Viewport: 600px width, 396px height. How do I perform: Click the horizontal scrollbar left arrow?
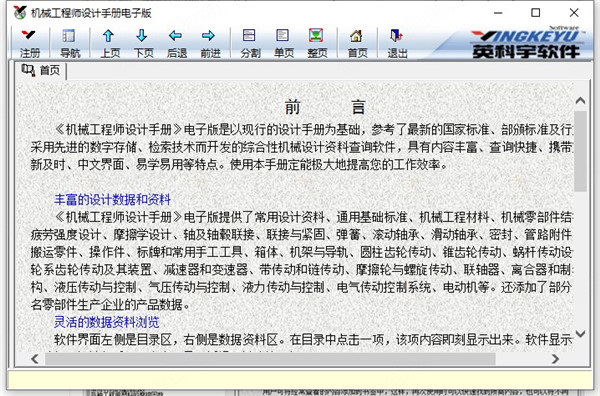click(34, 359)
